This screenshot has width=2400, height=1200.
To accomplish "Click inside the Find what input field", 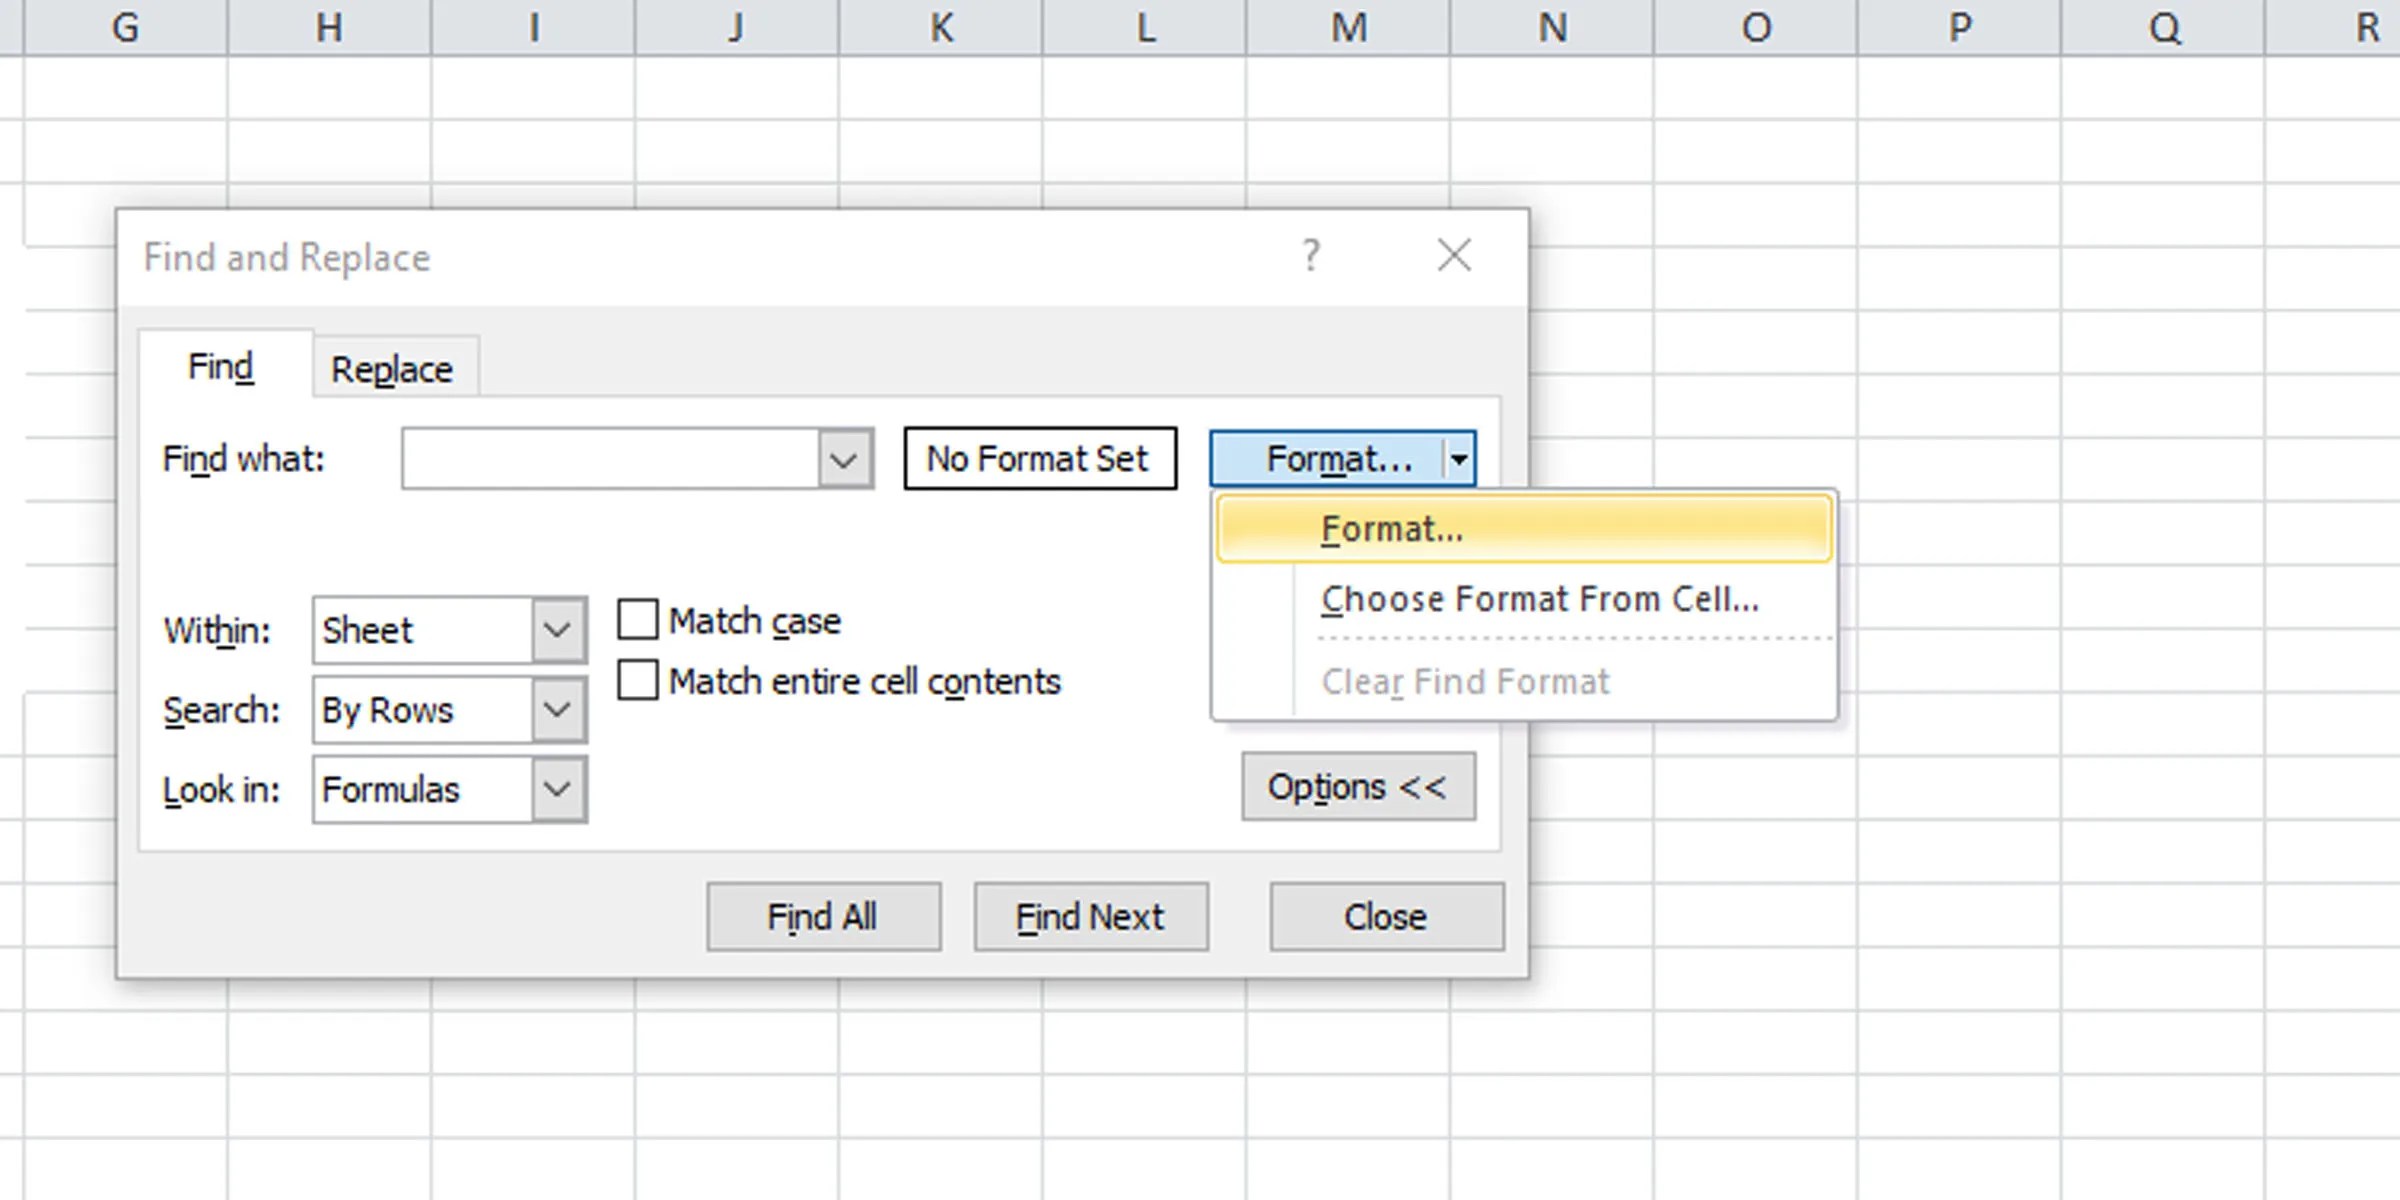I will click(610, 458).
